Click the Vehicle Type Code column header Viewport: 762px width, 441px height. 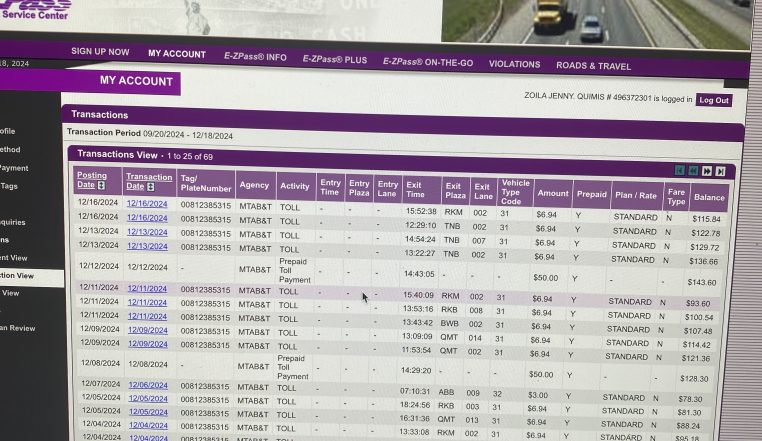(x=516, y=192)
